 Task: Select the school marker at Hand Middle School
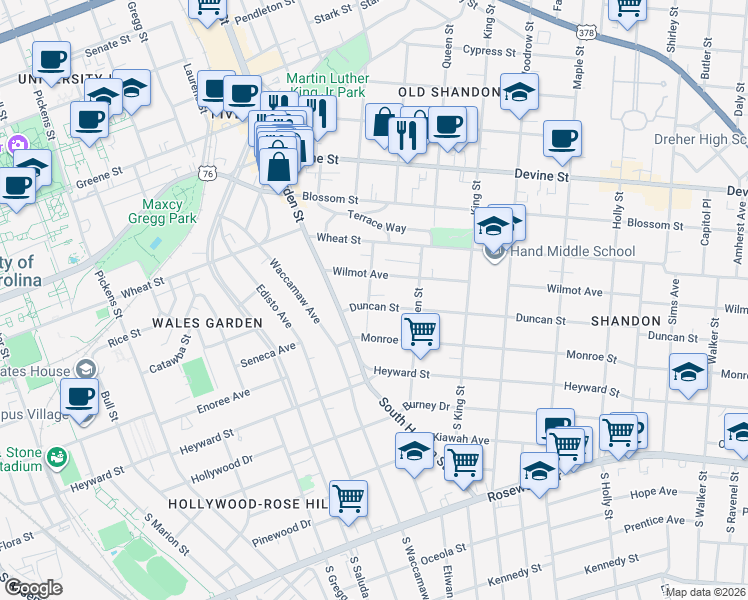(493, 227)
